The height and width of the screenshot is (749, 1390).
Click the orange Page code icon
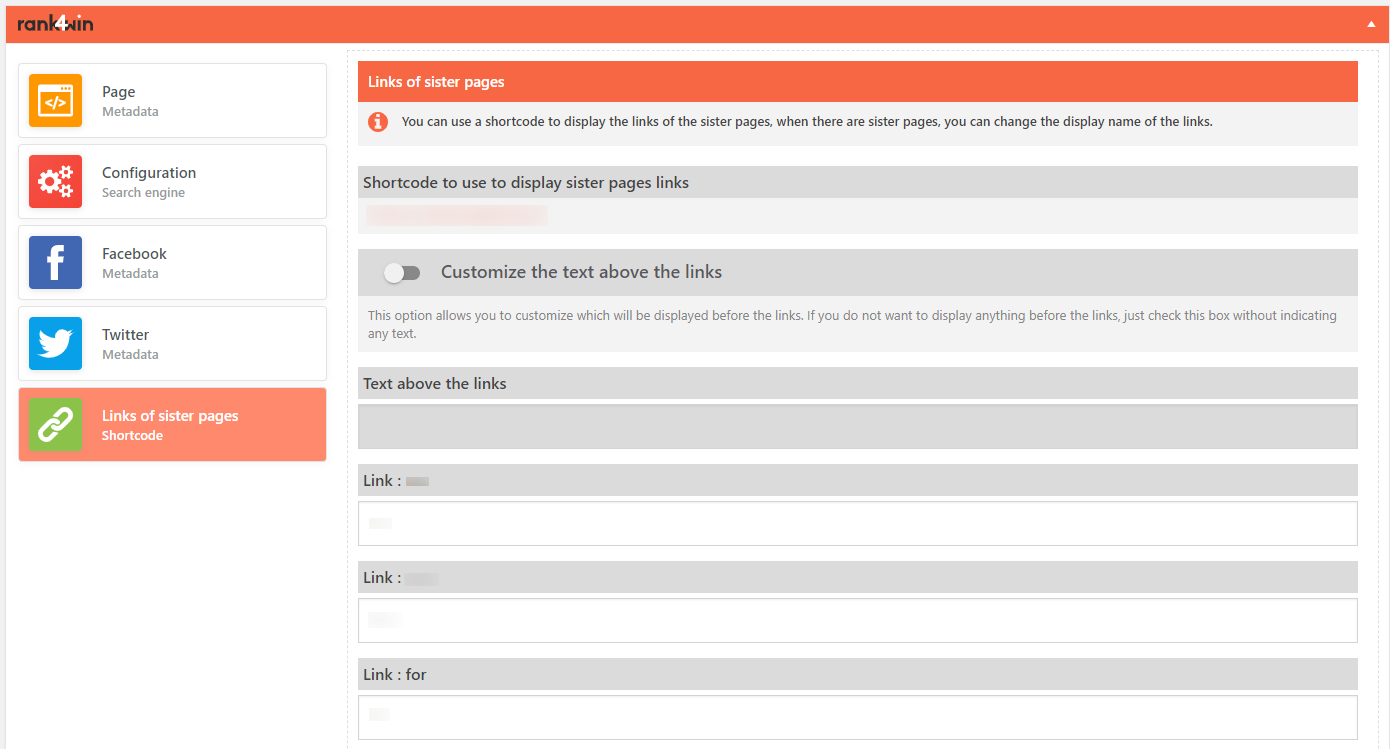point(55,101)
